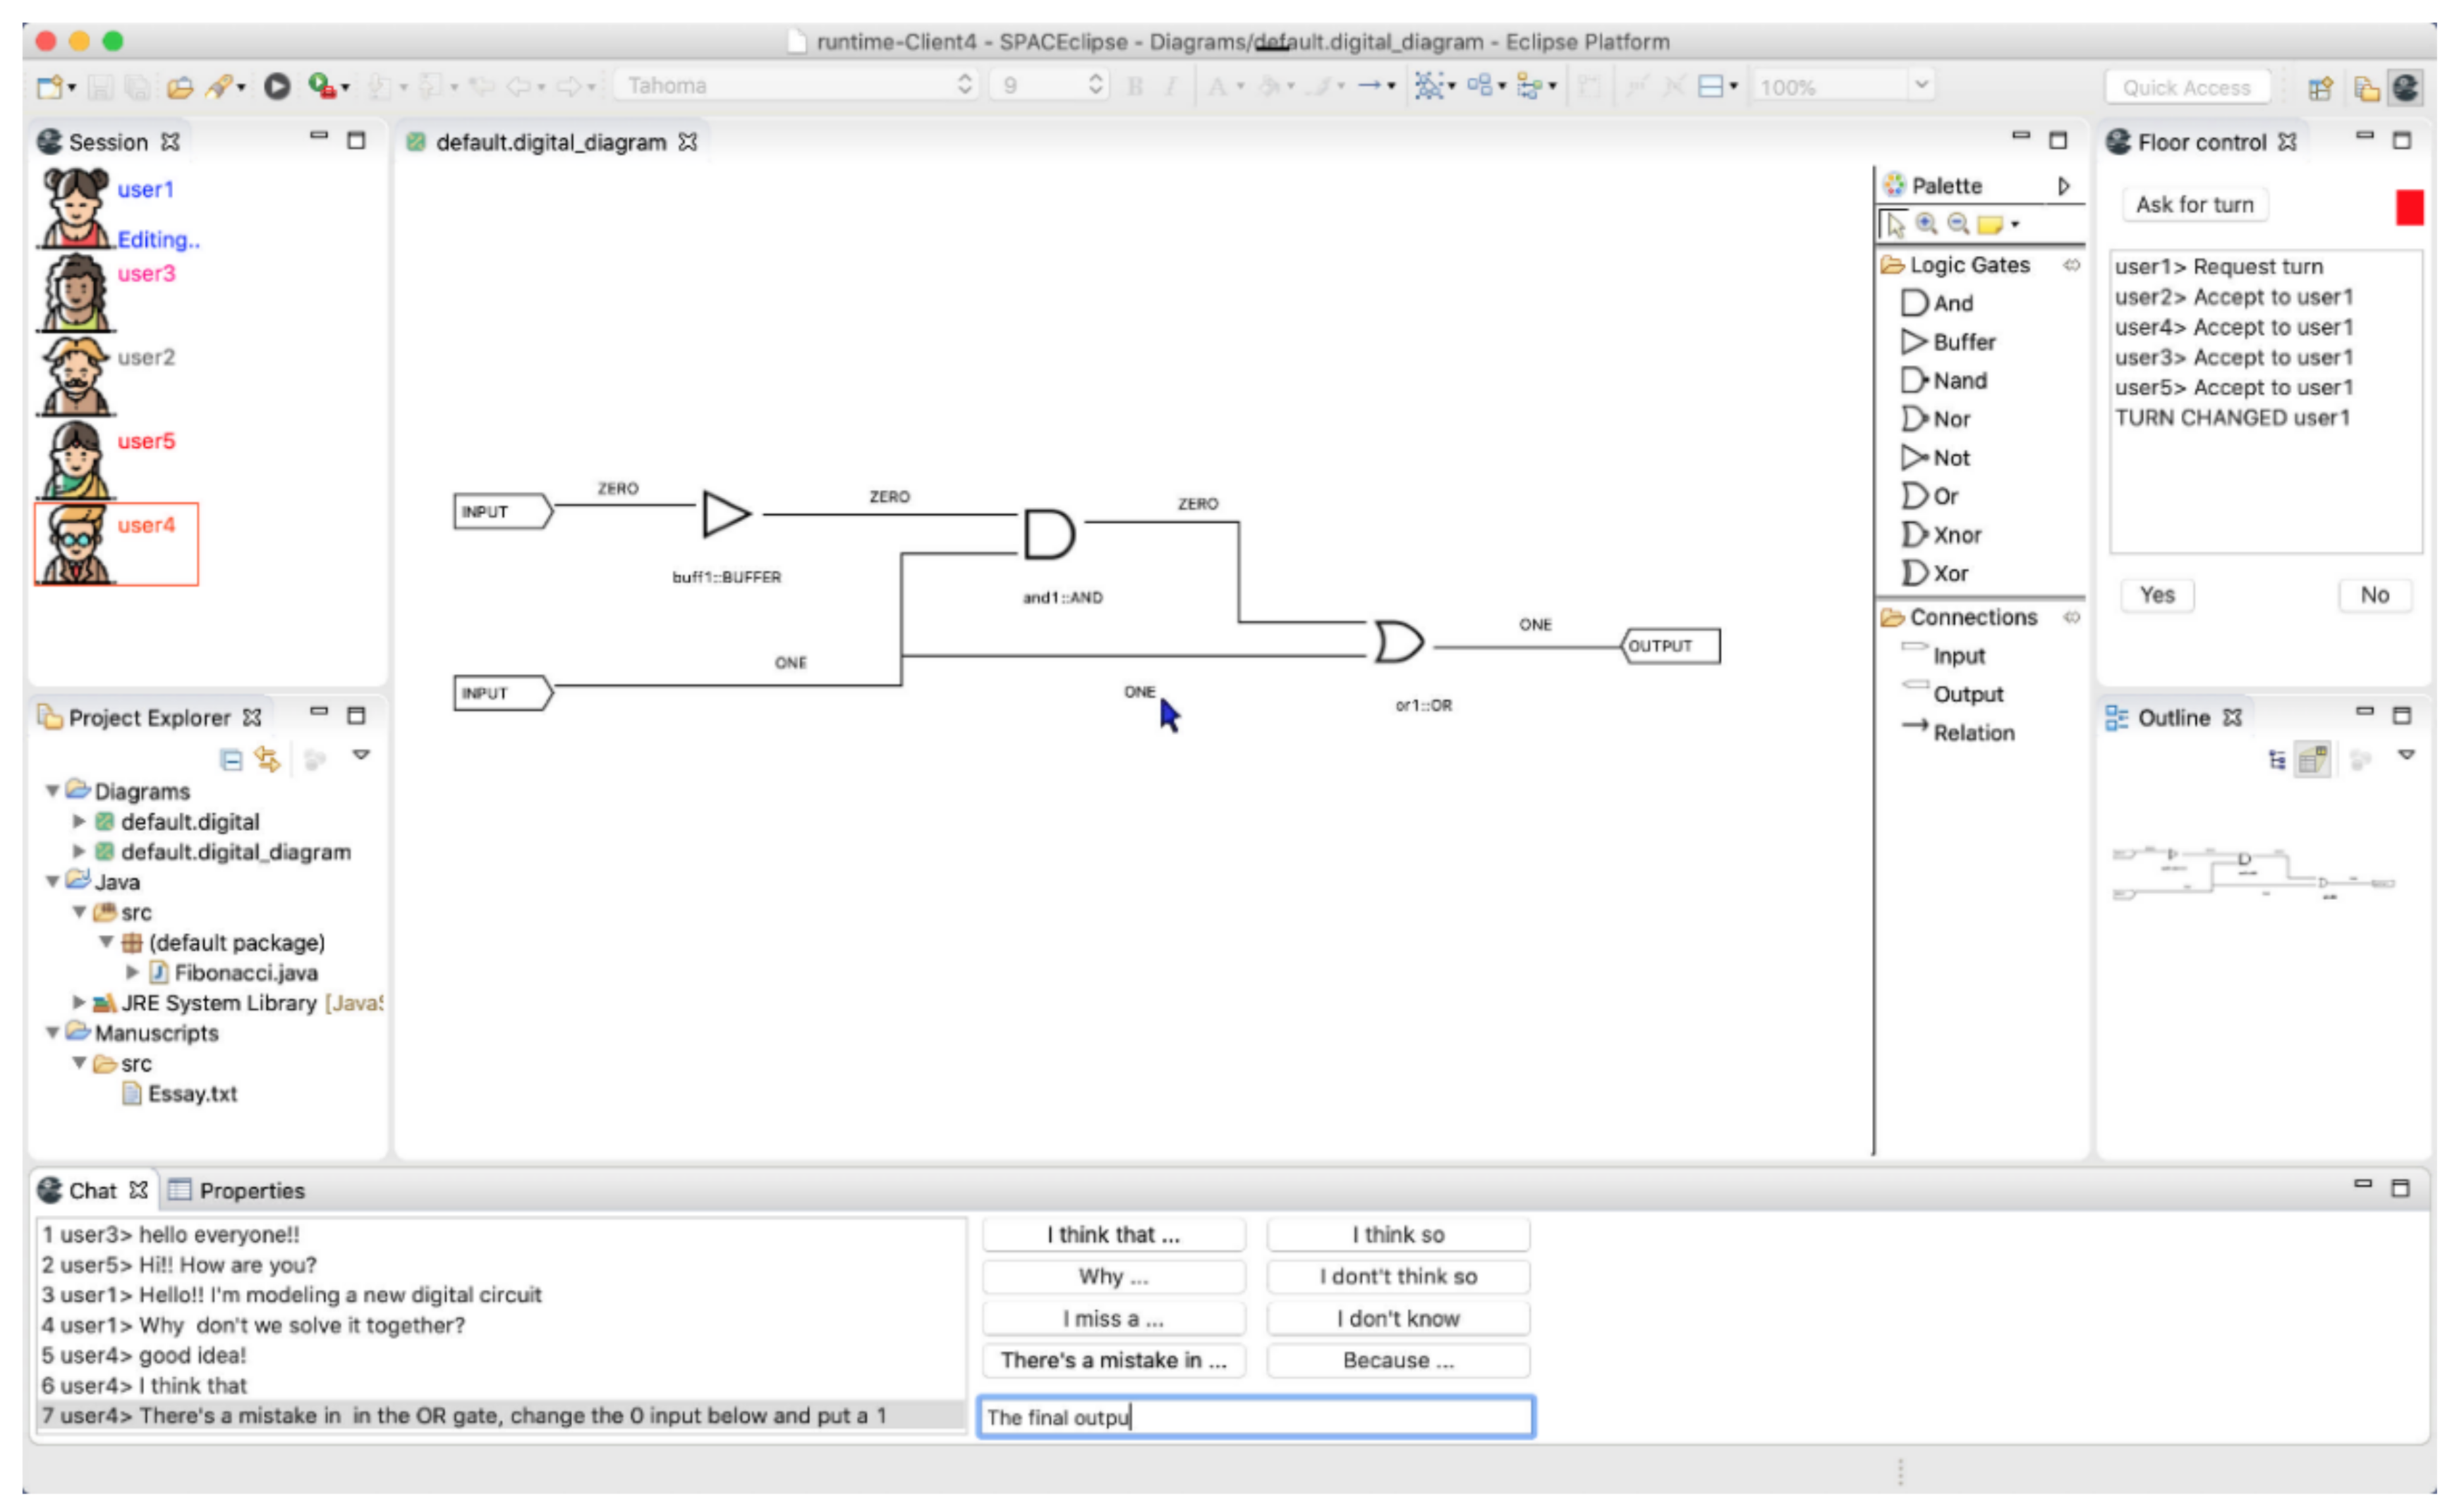2452x1512 pixels.
Task: Open the zoom level dropdown showing 100%
Action: tap(1924, 87)
